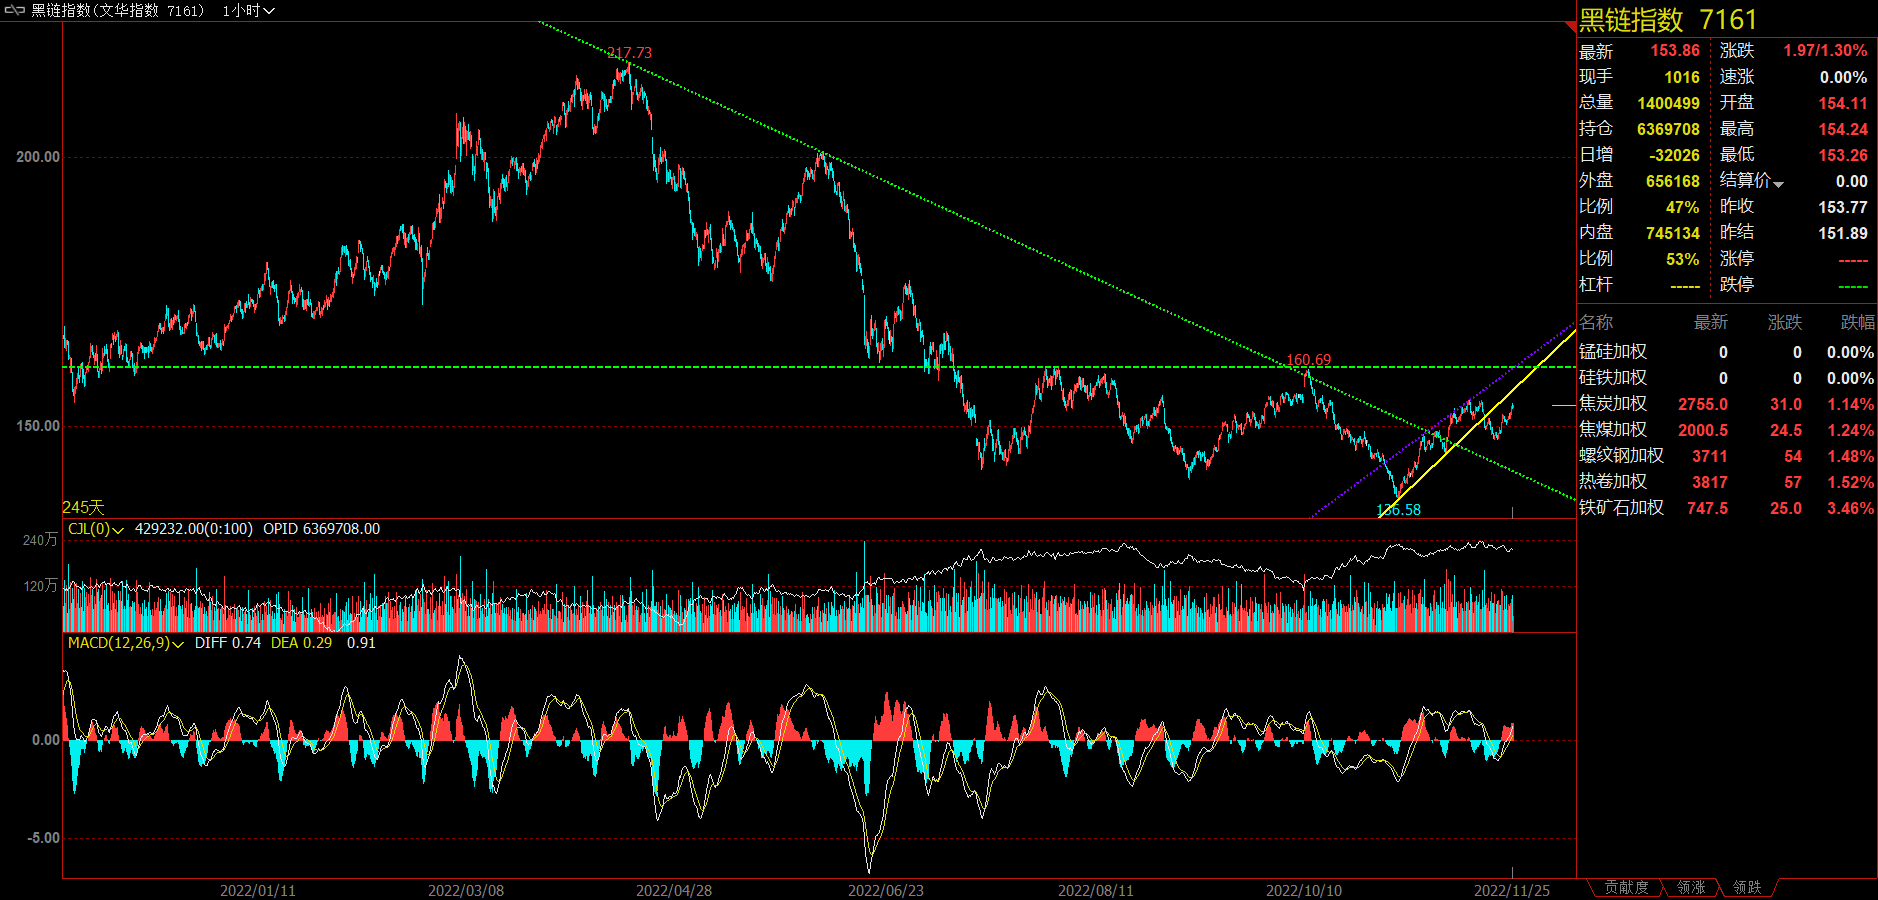Image resolution: width=1878 pixels, height=900 pixels.
Task: Expand the CJL(0) indicator chevron
Action: tap(119, 530)
